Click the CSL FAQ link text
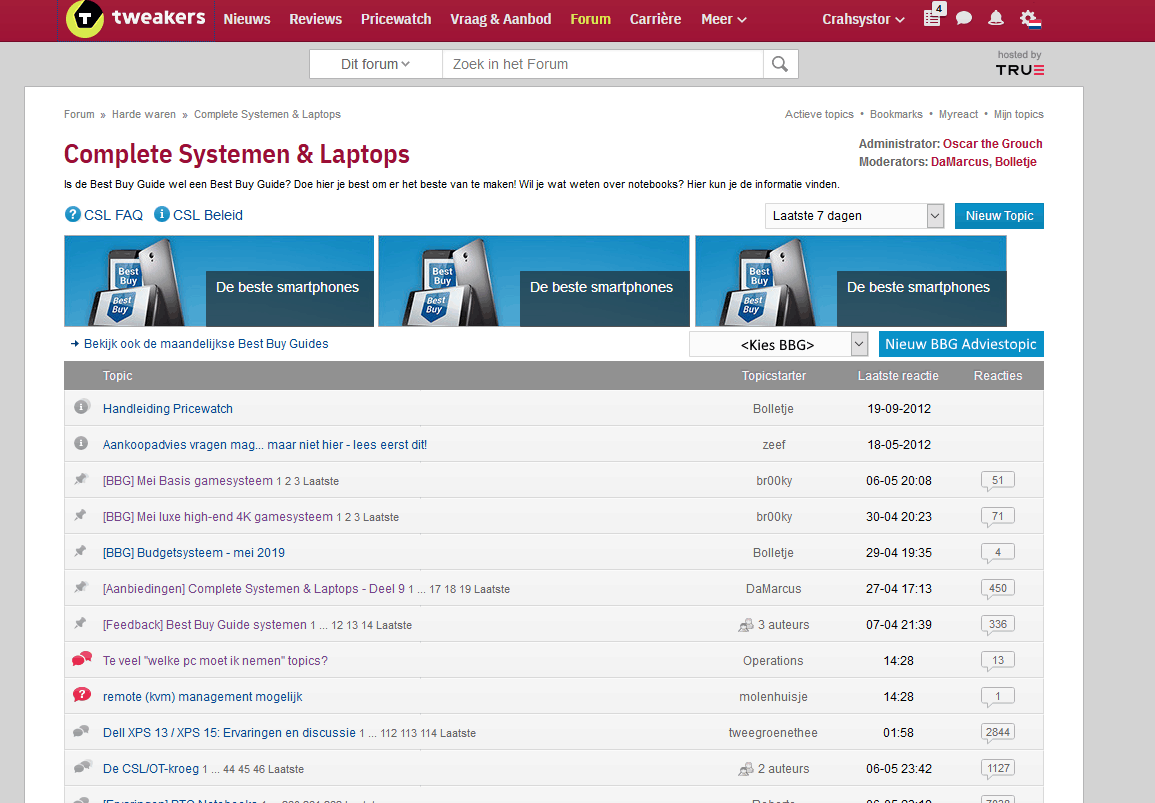1155x803 pixels. 113,215
